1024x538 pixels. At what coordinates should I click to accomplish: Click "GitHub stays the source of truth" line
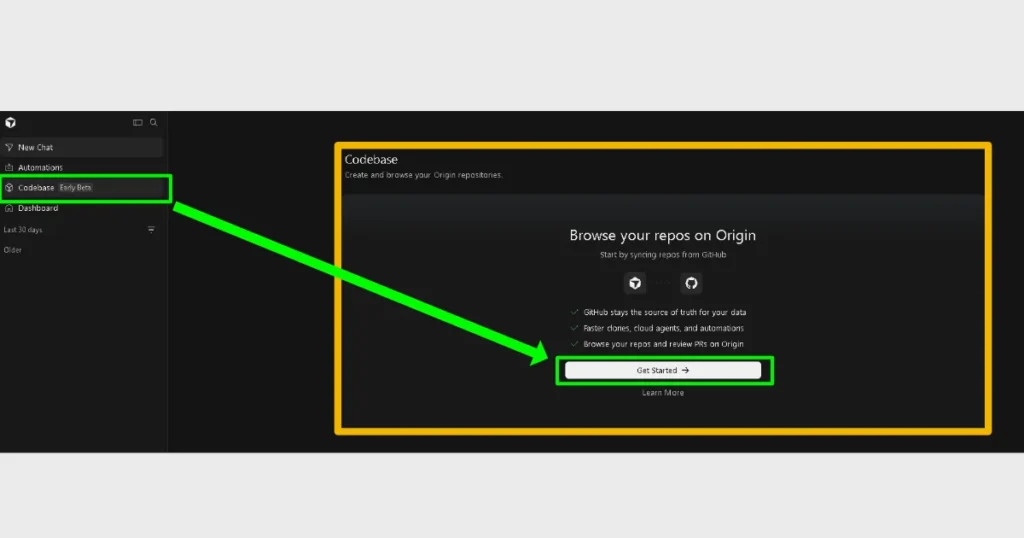[x=664, y=313]
